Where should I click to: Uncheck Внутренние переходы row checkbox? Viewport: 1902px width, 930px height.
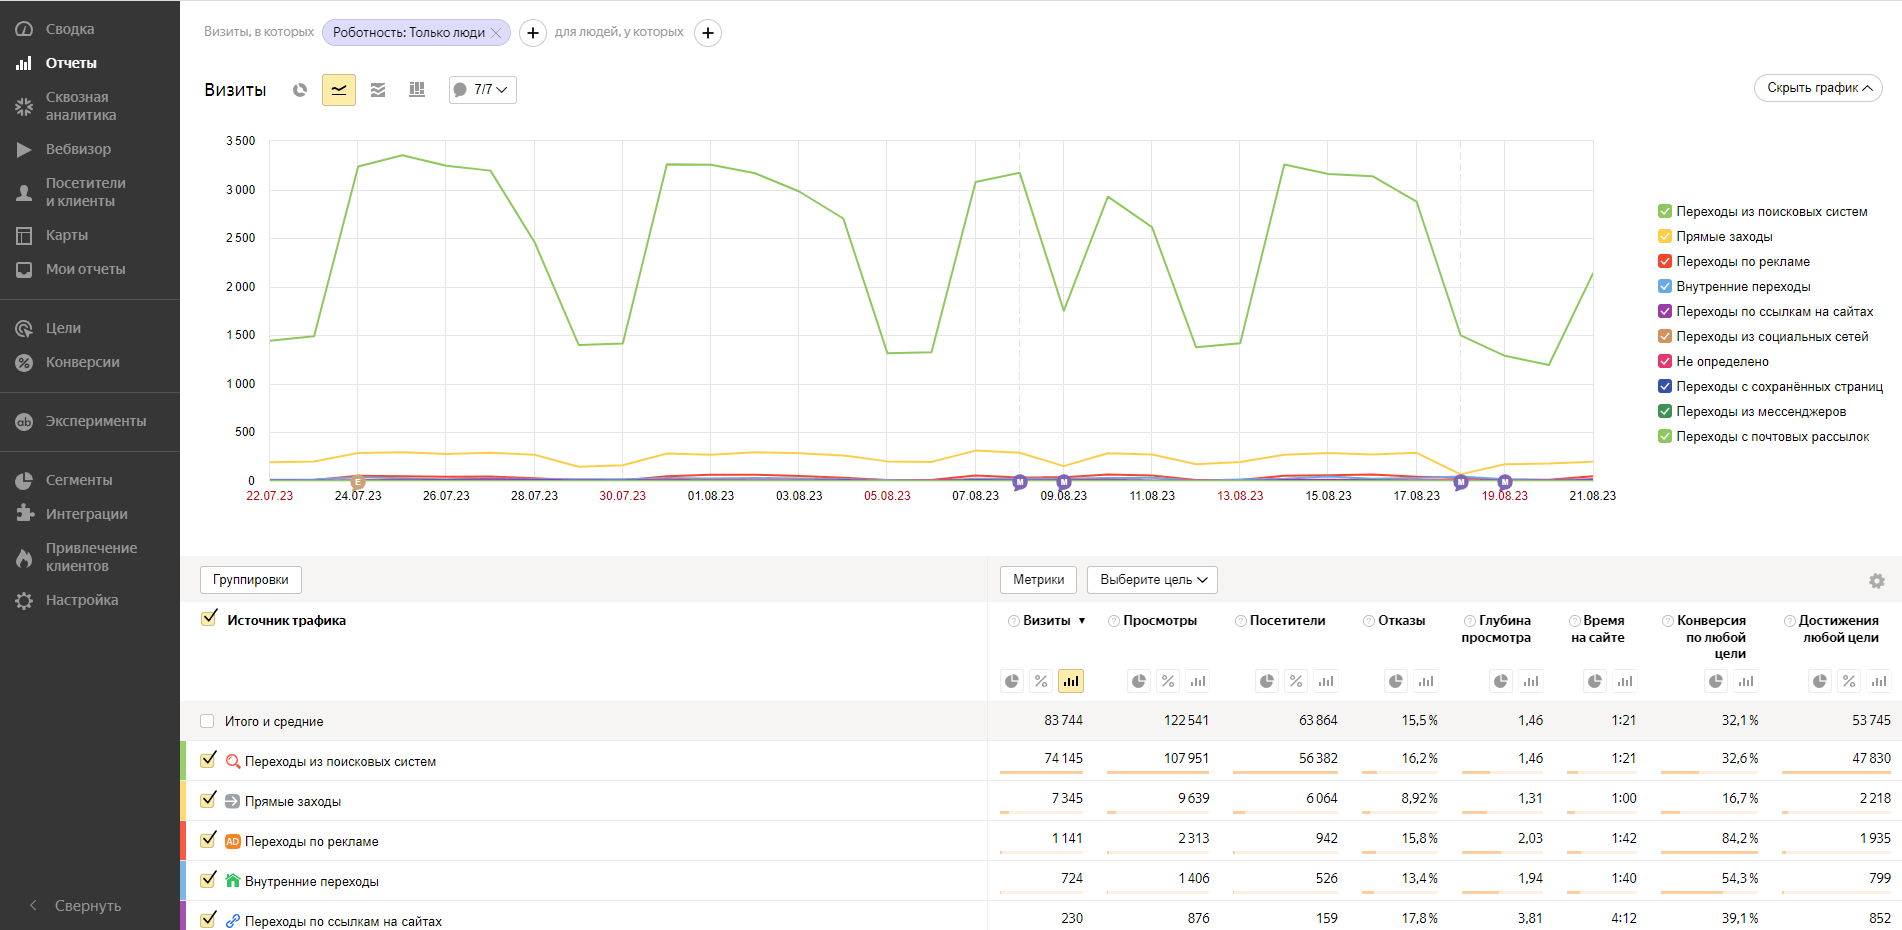click(208, 880)
